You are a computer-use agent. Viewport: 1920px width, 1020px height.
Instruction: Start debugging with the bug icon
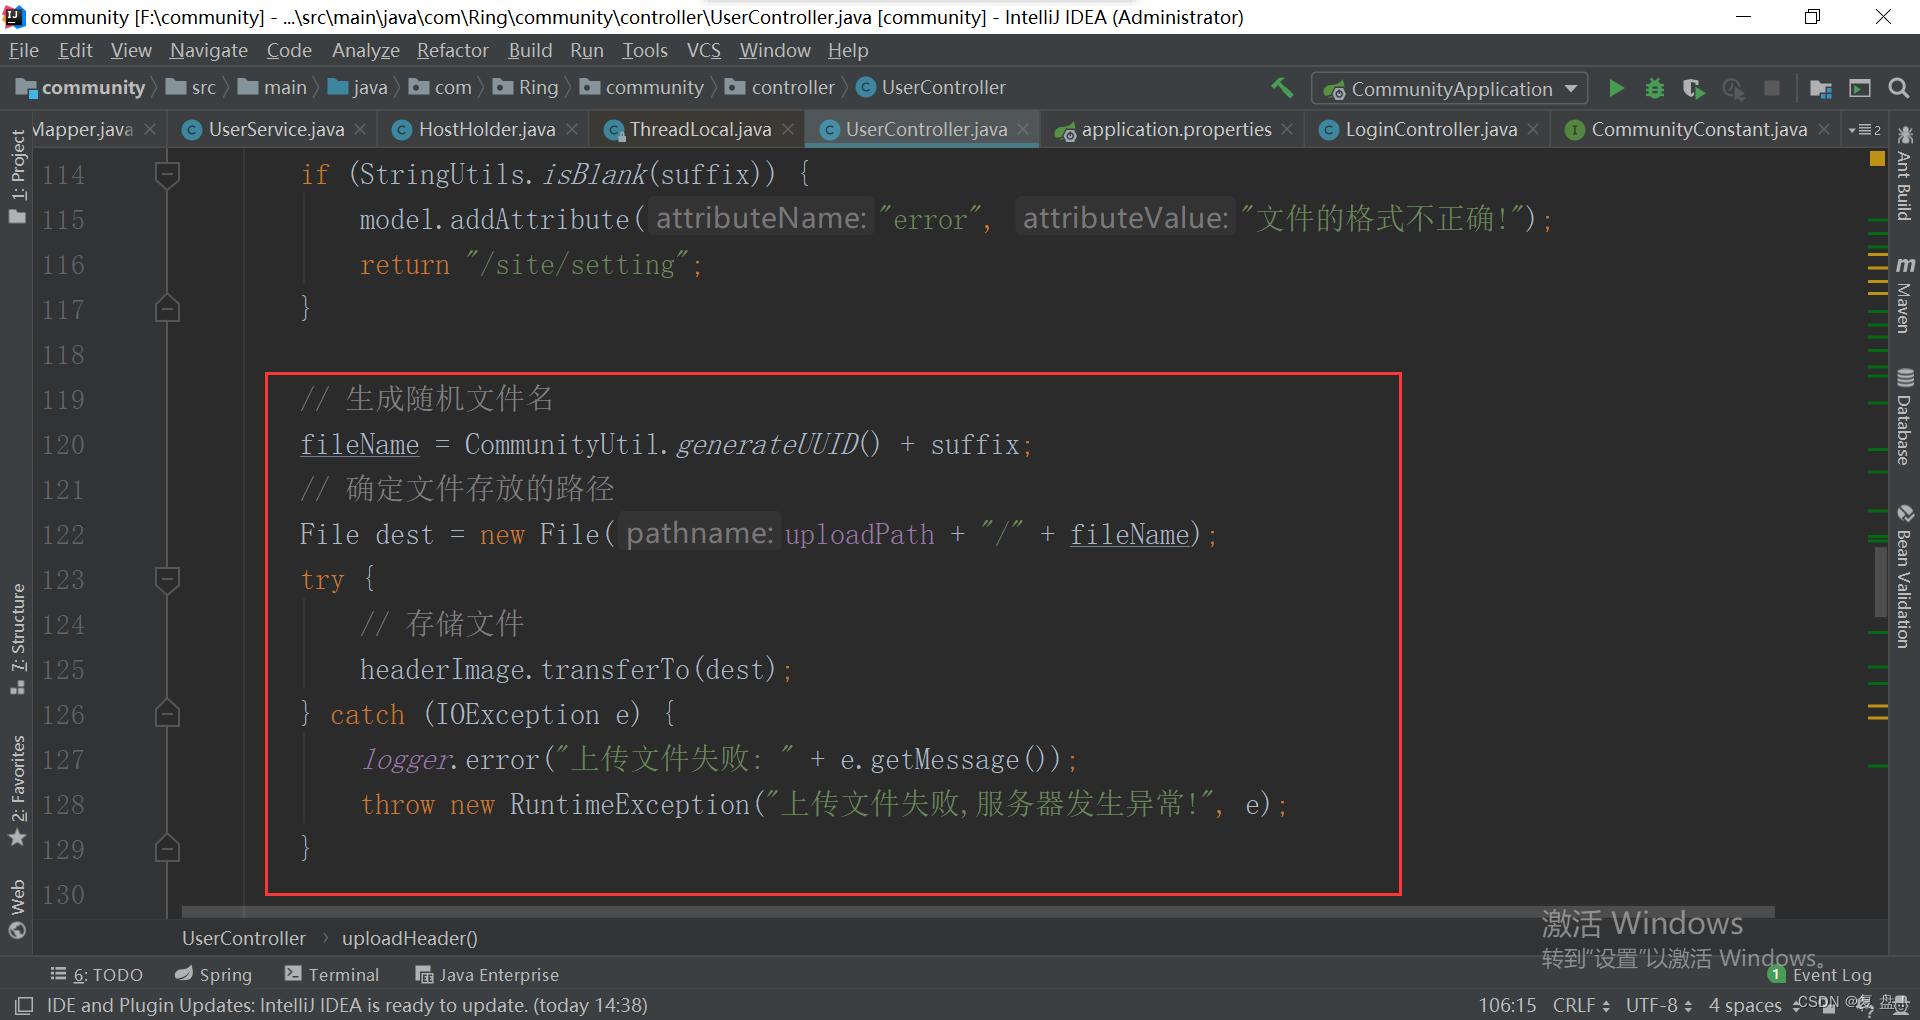[1655, 88]
